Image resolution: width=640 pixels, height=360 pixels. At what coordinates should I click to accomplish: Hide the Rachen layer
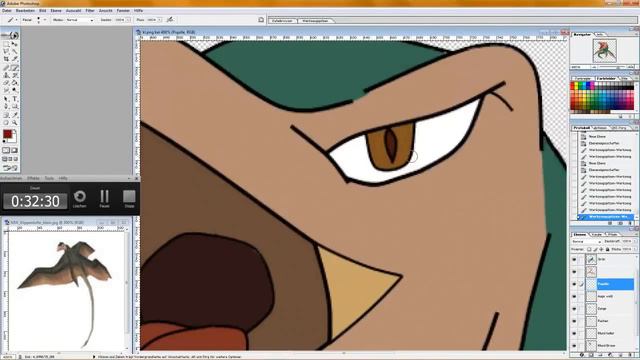574,321
